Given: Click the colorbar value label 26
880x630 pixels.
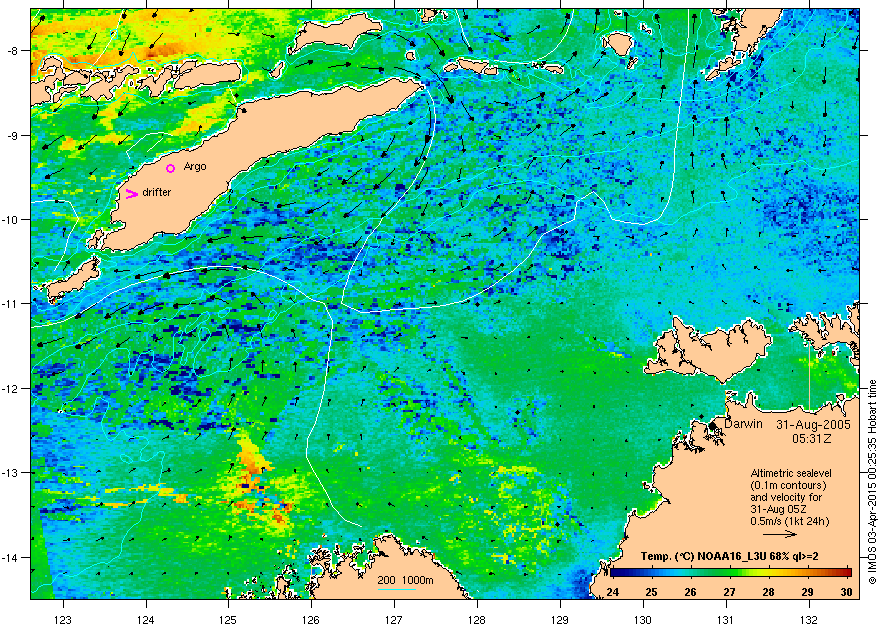Looking at the screenshot, I should (690, 592).
